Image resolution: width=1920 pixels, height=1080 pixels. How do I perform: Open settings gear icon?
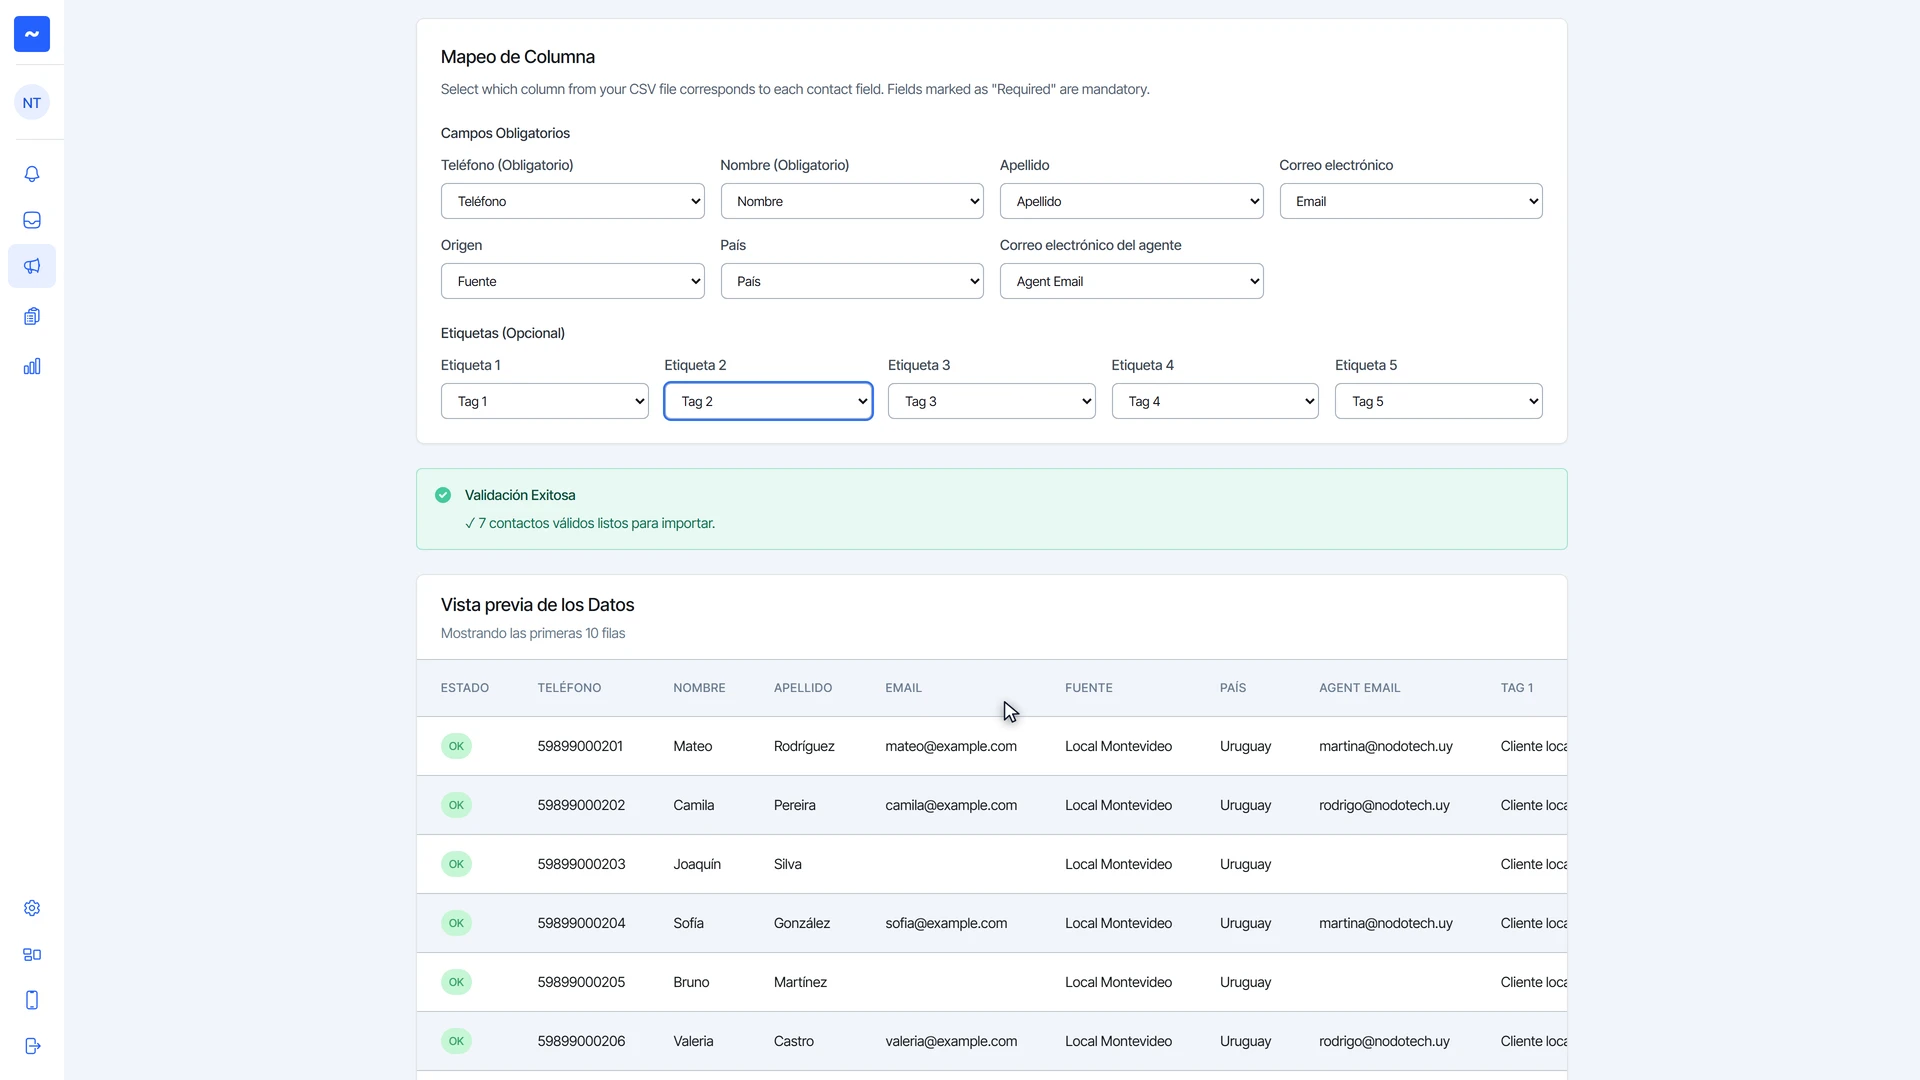click(32, 908)
